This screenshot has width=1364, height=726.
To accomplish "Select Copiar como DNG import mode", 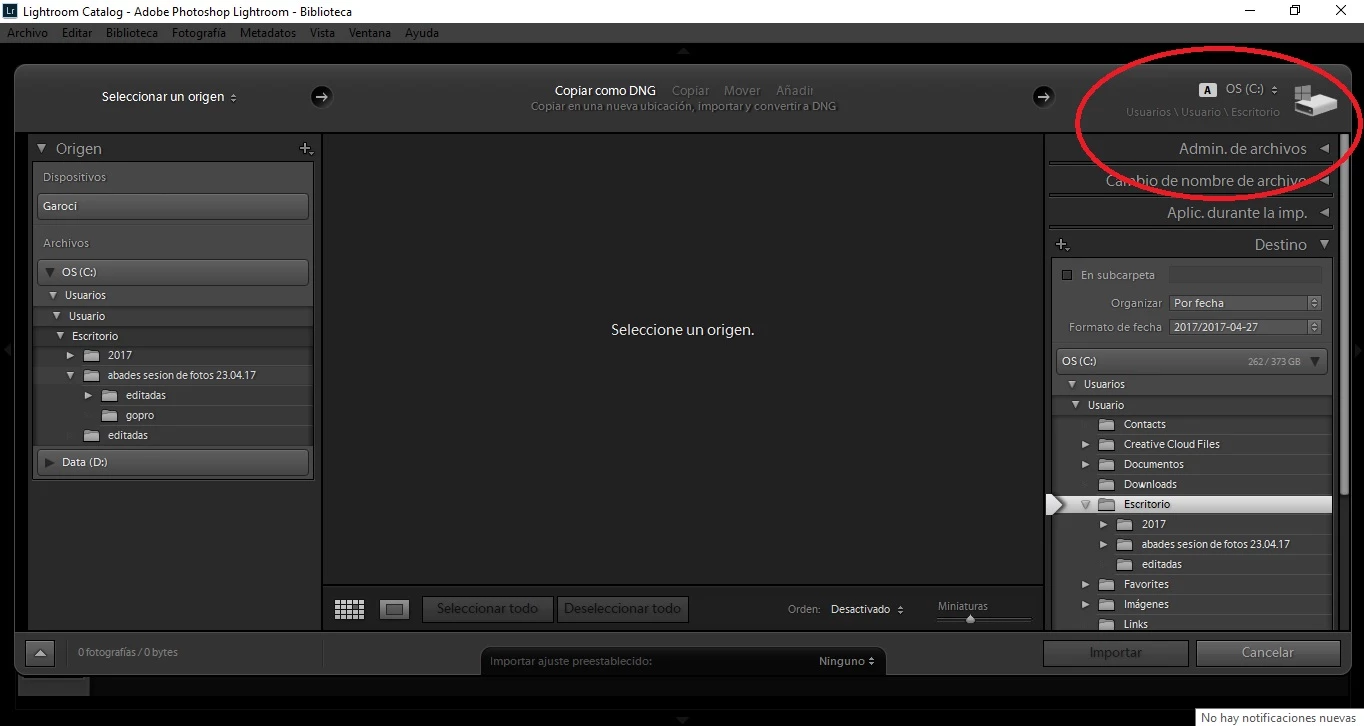I will tap(605, 90).
